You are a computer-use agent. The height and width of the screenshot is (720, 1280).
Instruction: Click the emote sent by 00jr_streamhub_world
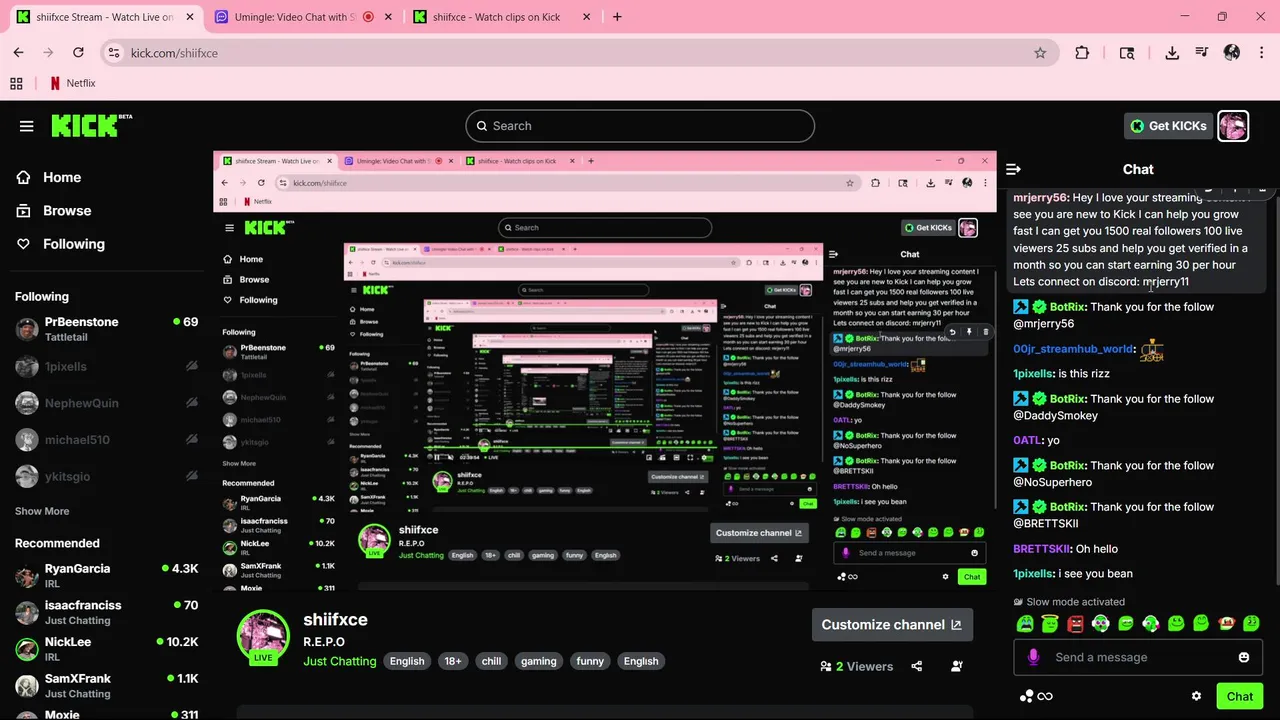1152,349
